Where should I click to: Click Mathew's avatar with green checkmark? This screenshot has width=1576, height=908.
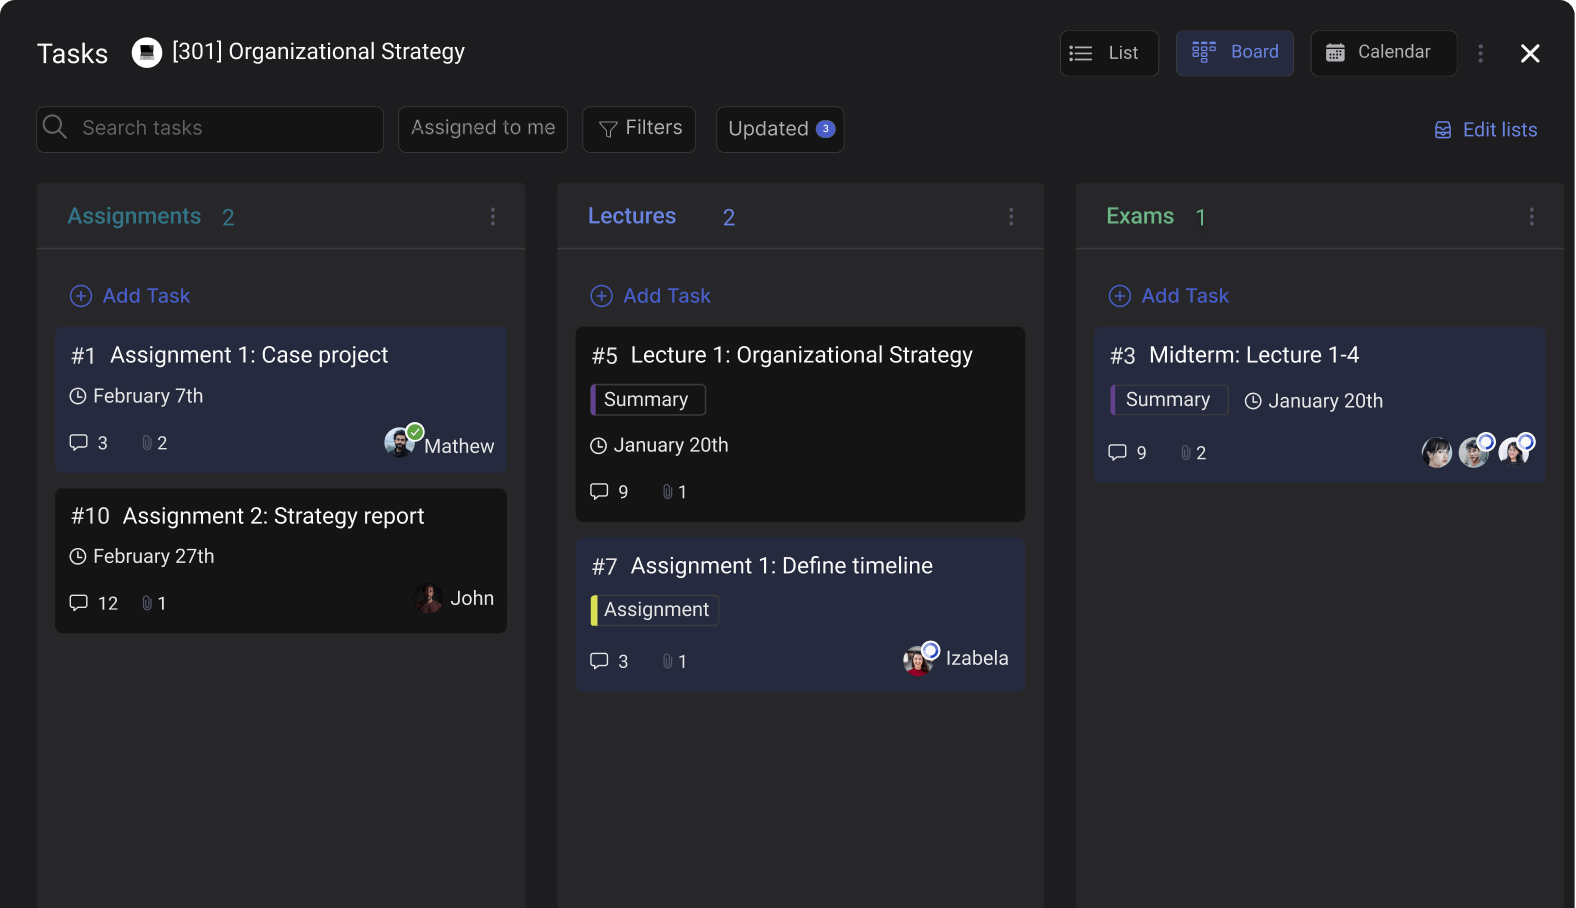tap(400, 442)
